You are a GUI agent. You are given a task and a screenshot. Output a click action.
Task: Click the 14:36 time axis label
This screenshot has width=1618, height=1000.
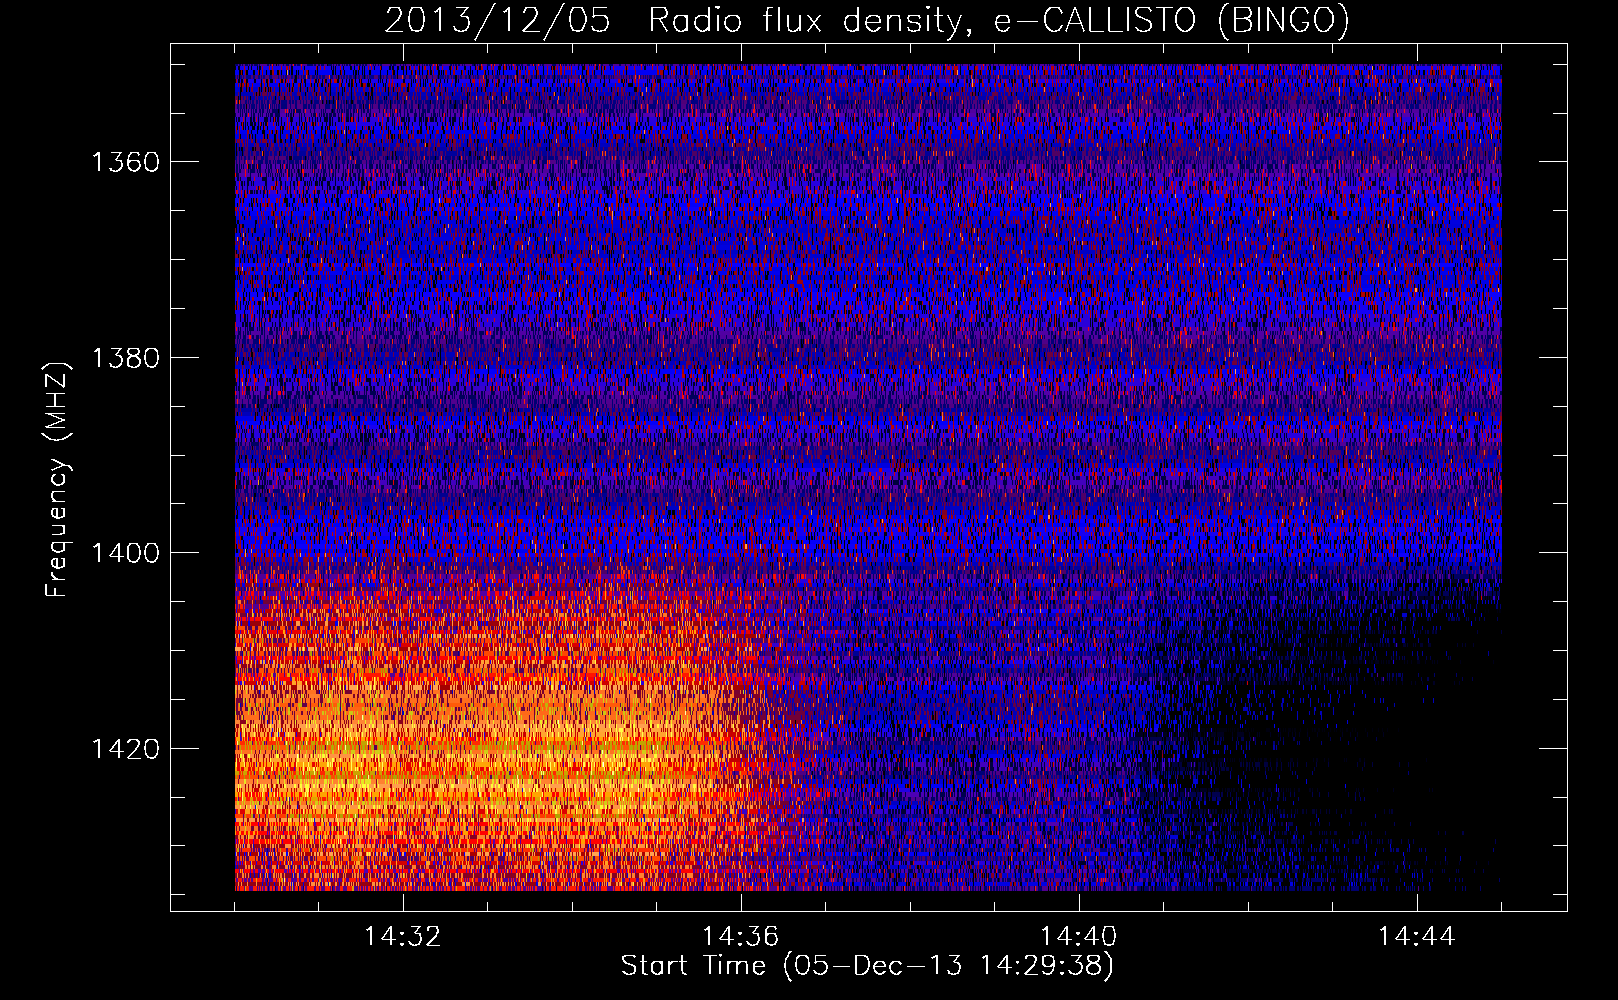point(741,937)
